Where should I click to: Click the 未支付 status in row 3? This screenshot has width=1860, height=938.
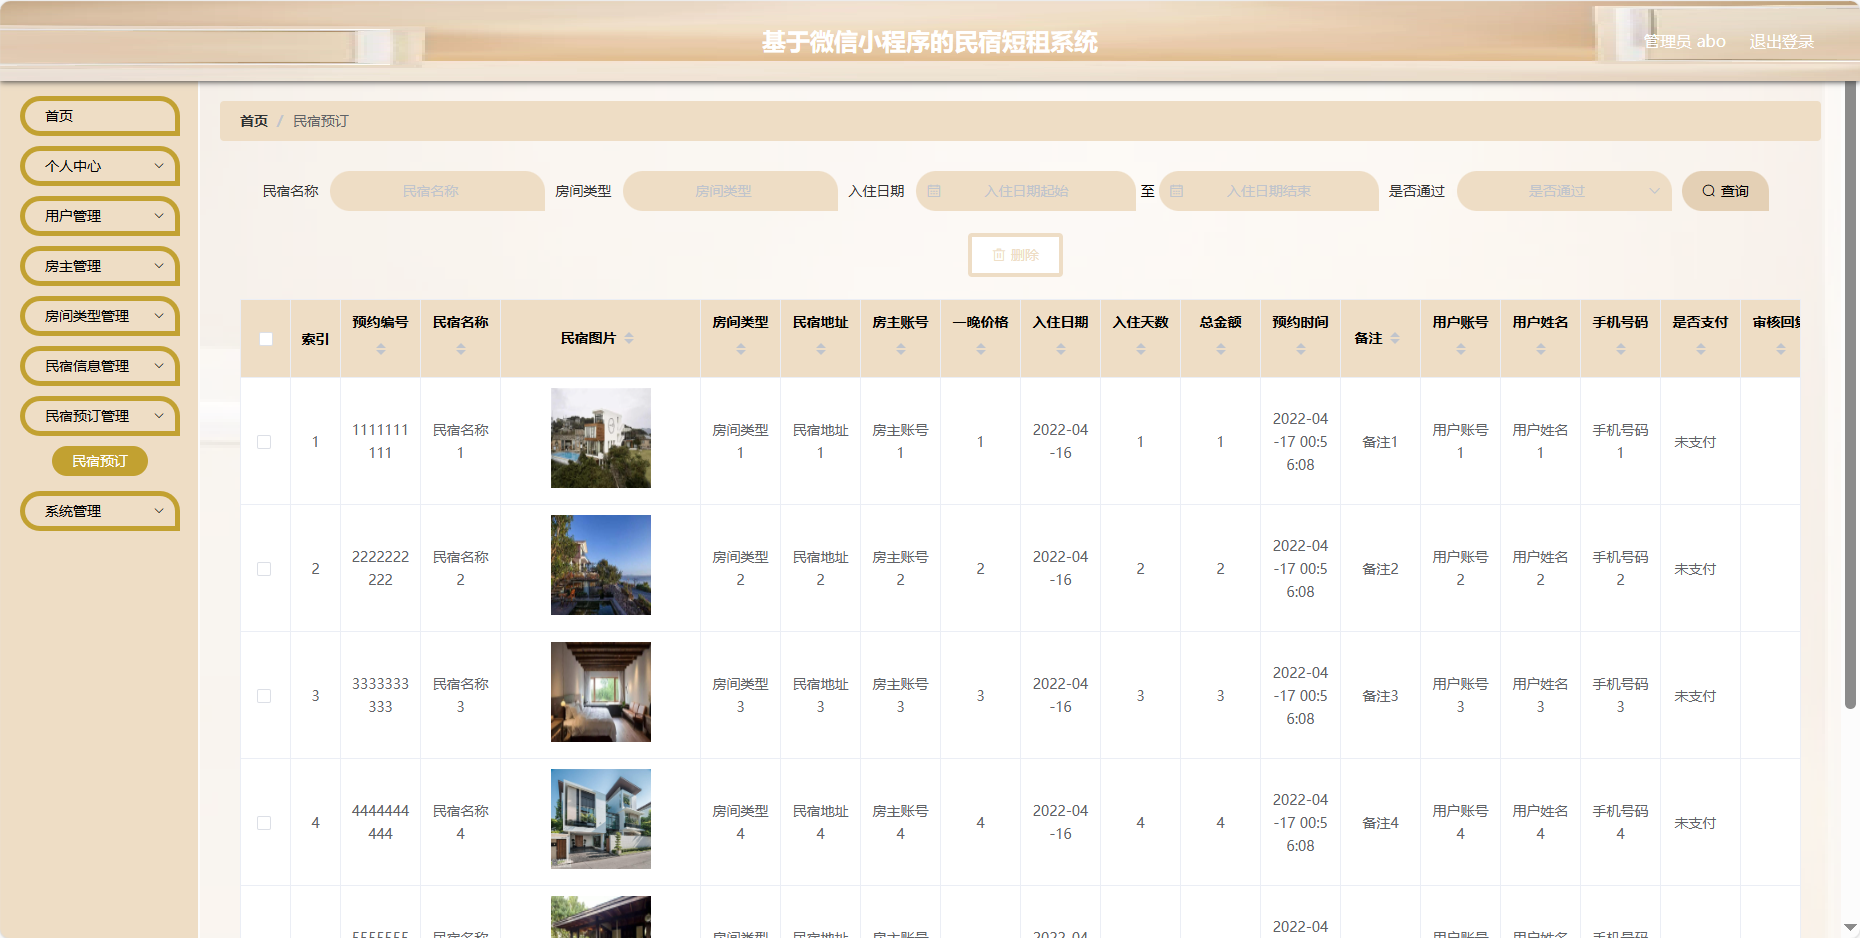point(1695,696)
